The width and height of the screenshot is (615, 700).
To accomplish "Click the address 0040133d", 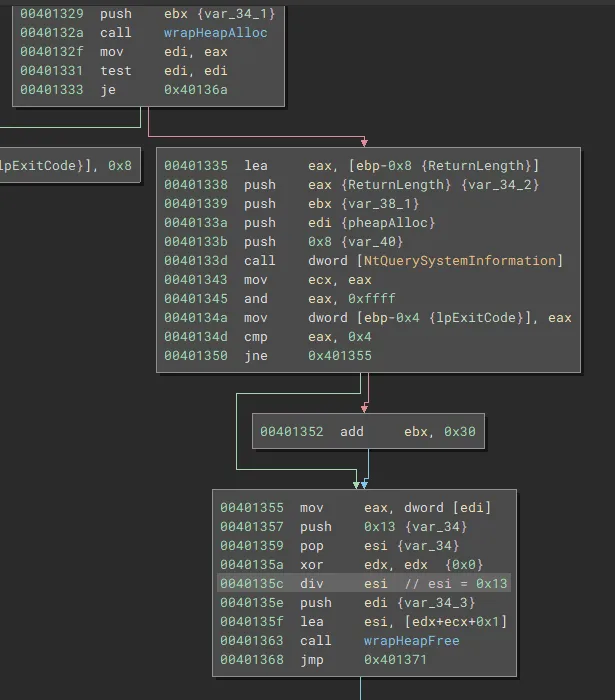I will coord(195,260).
